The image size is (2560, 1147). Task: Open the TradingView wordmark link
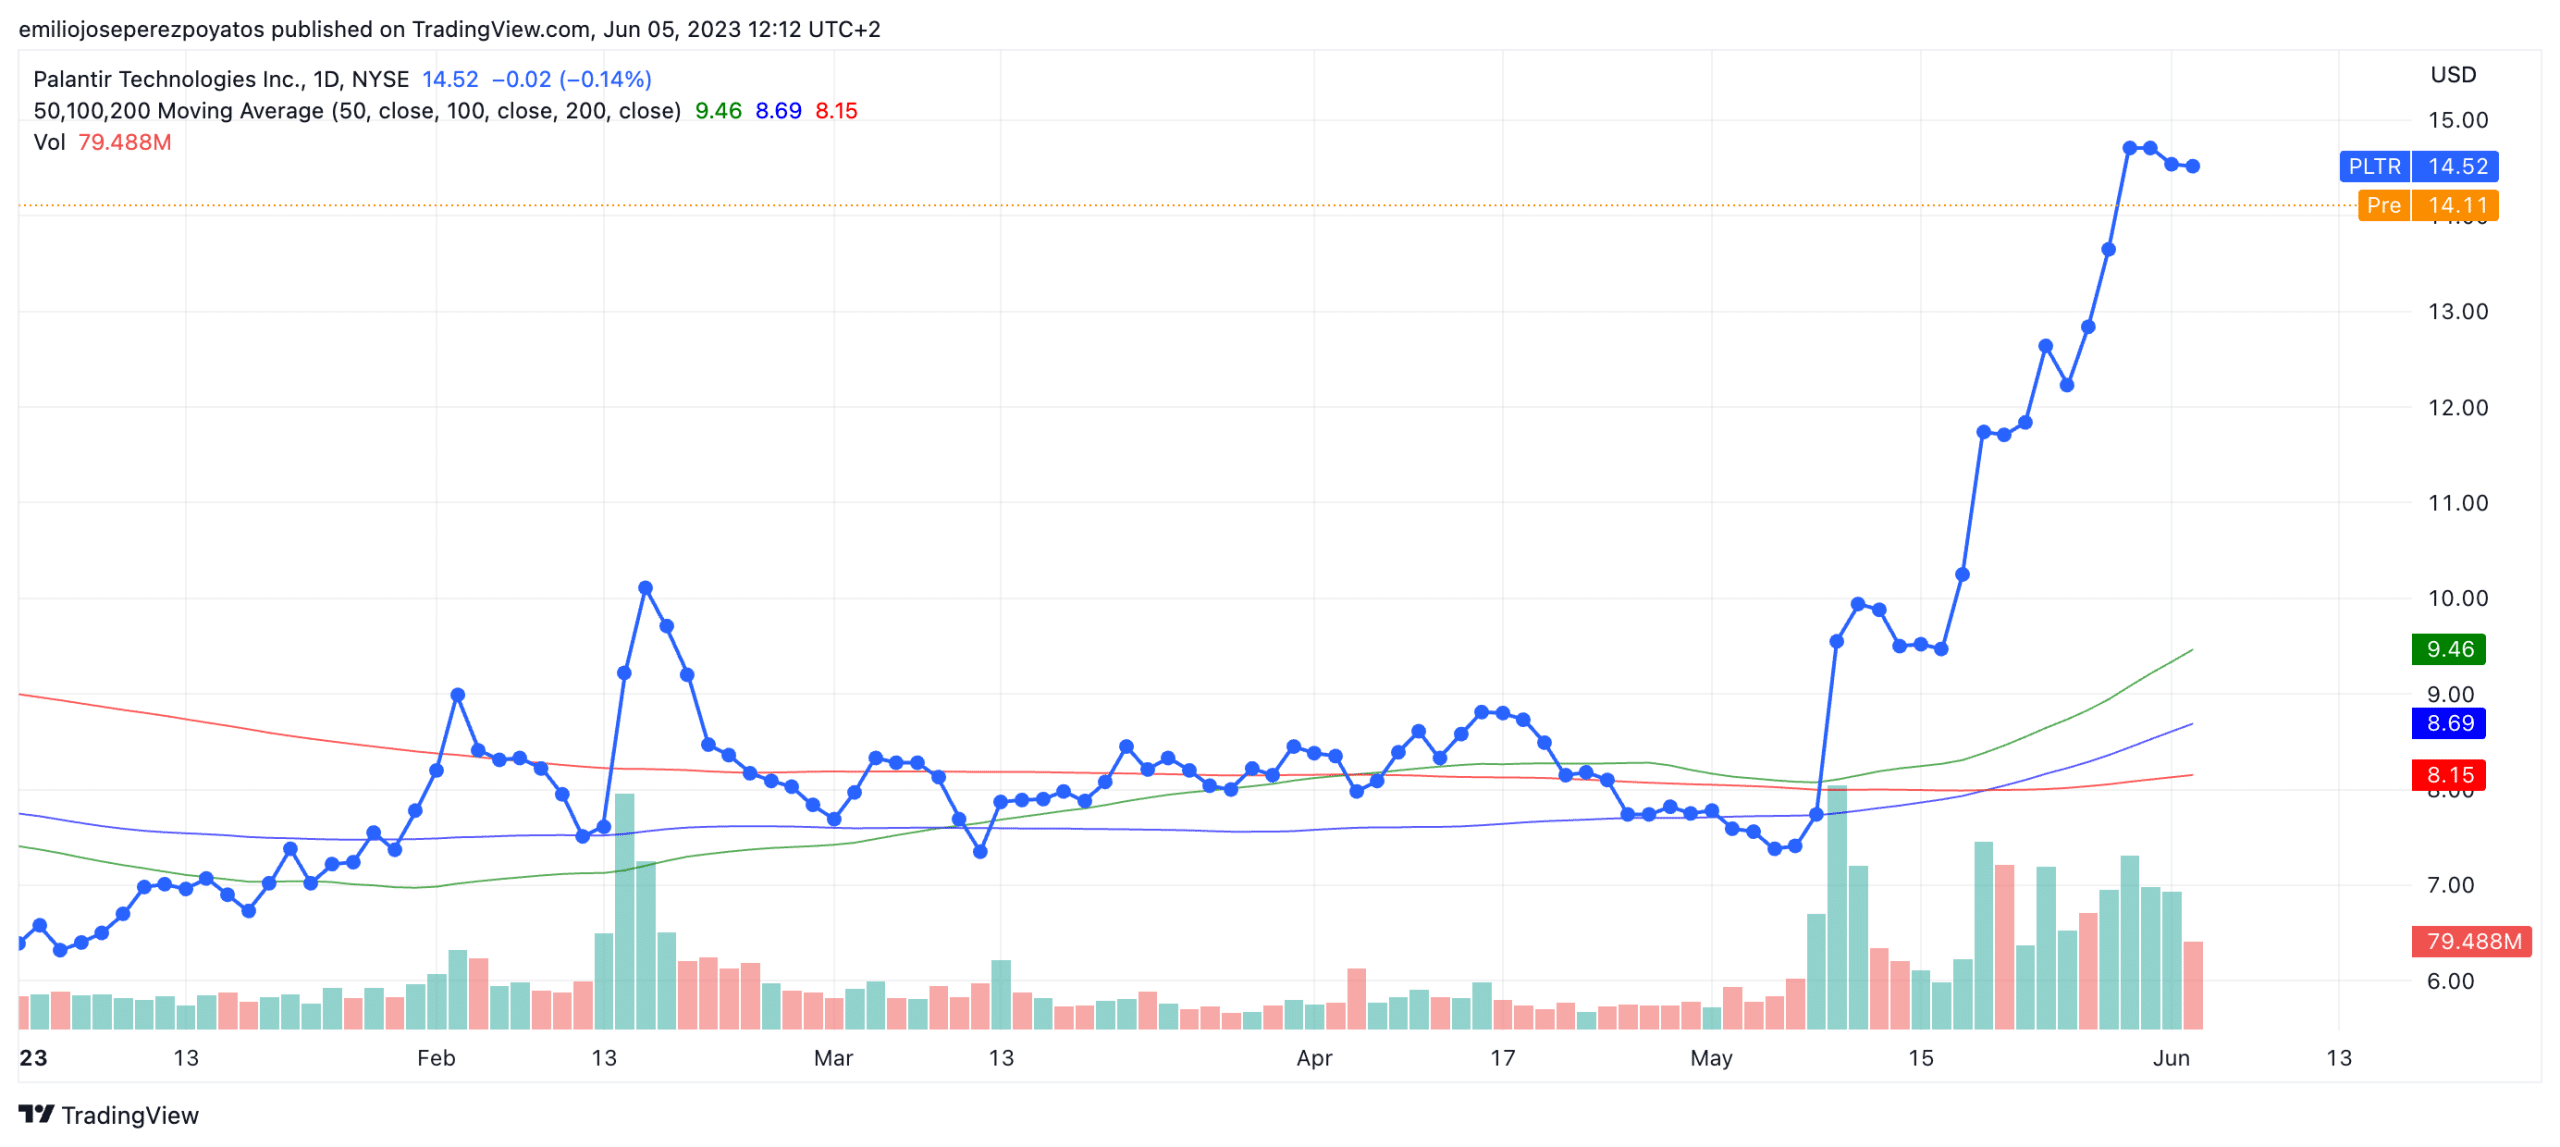coord(130,1115)
